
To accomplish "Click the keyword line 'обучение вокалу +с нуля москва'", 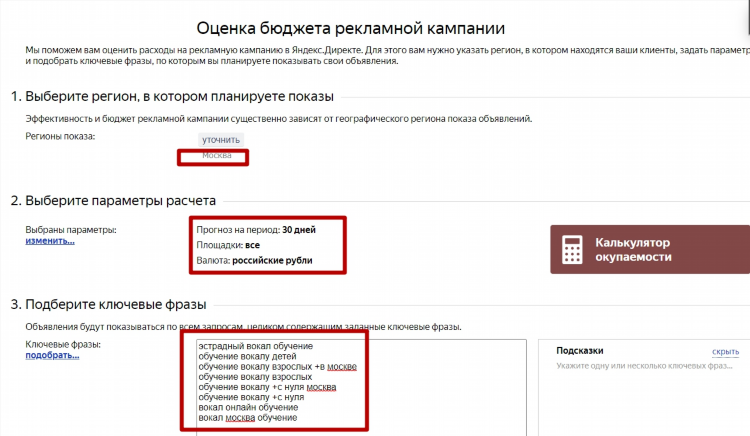I will tap(267, 387).
